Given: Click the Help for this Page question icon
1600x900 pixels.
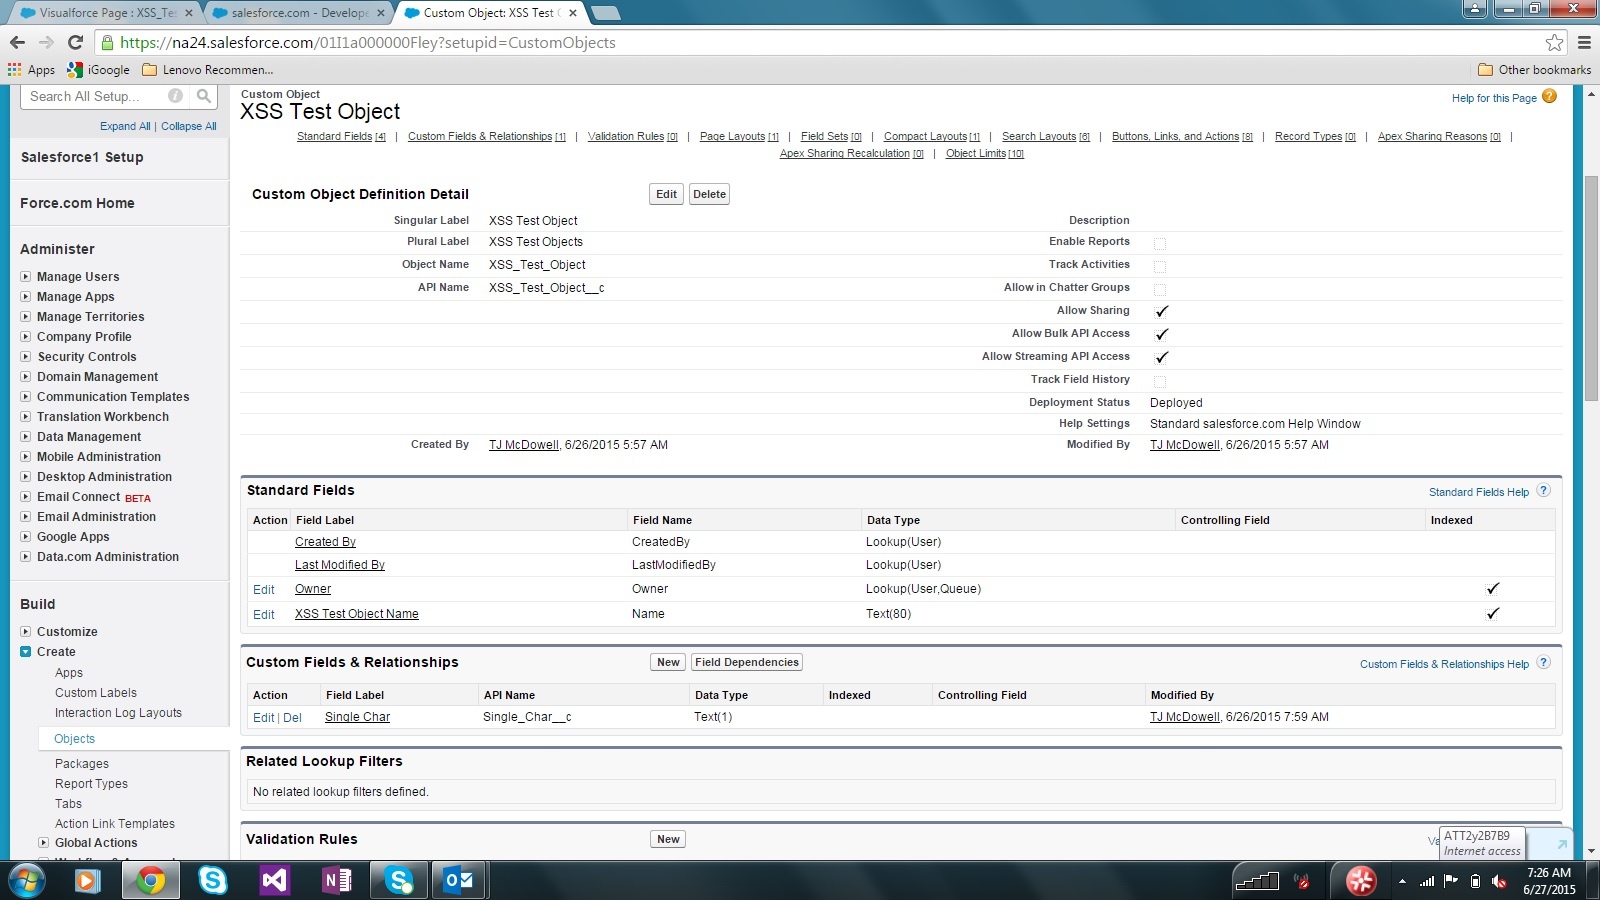Looking at the screenshot, I should (1549, 97).
